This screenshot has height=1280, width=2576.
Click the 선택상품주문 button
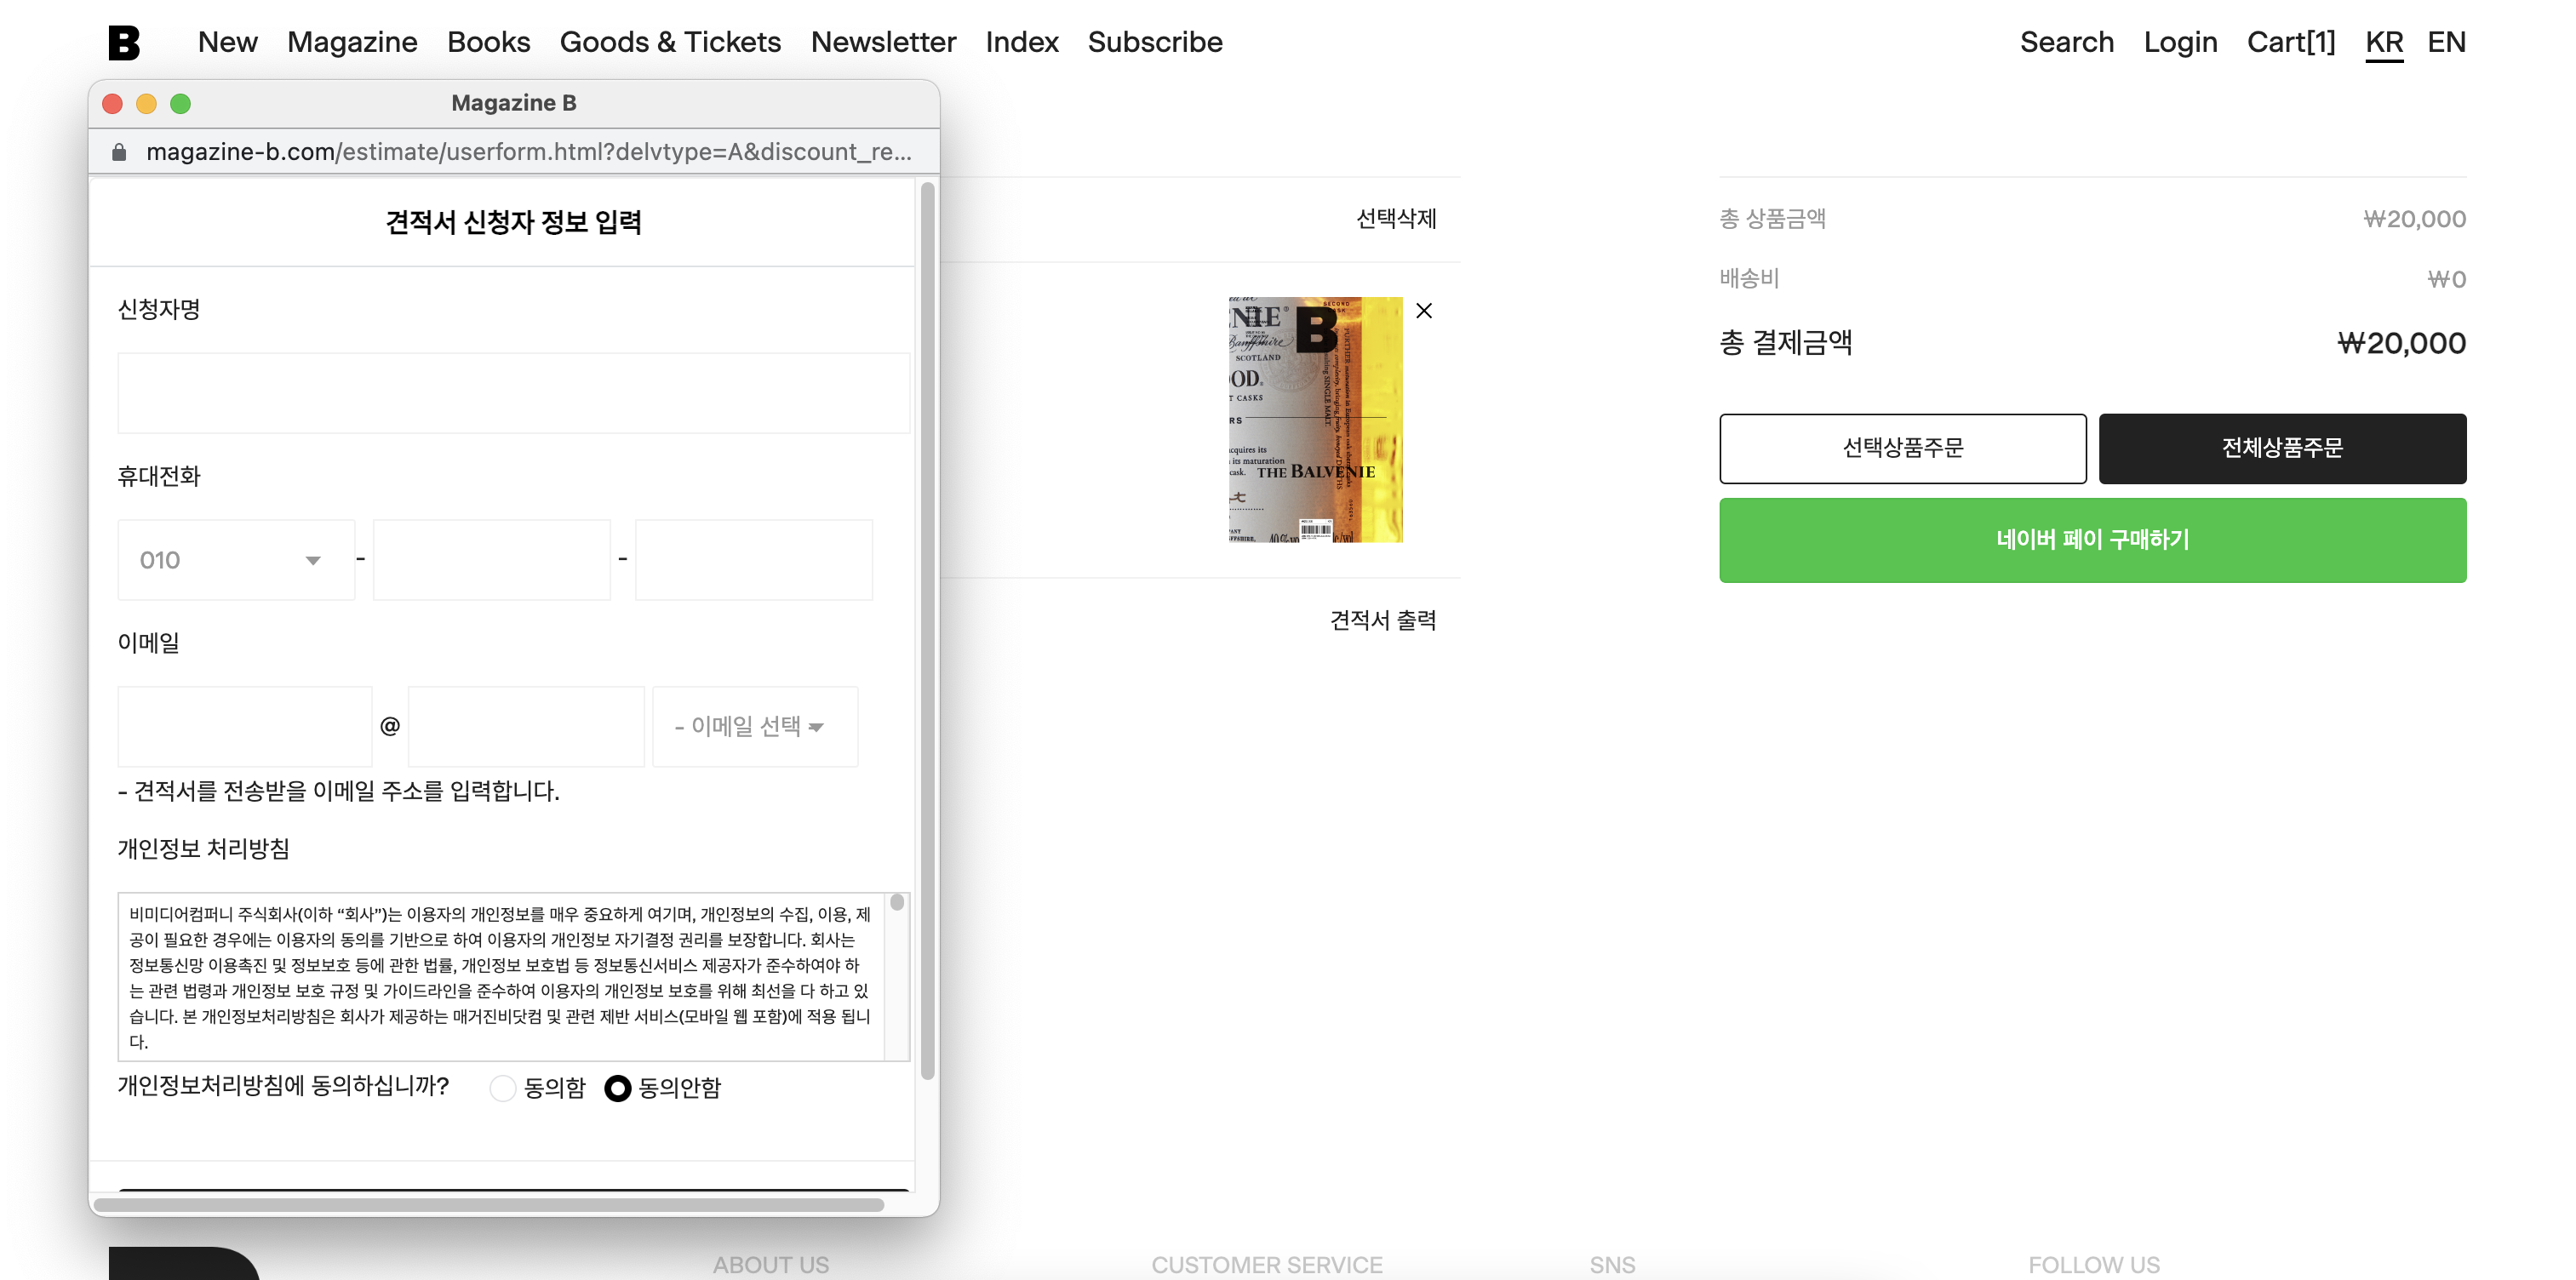click(1902, 448)
